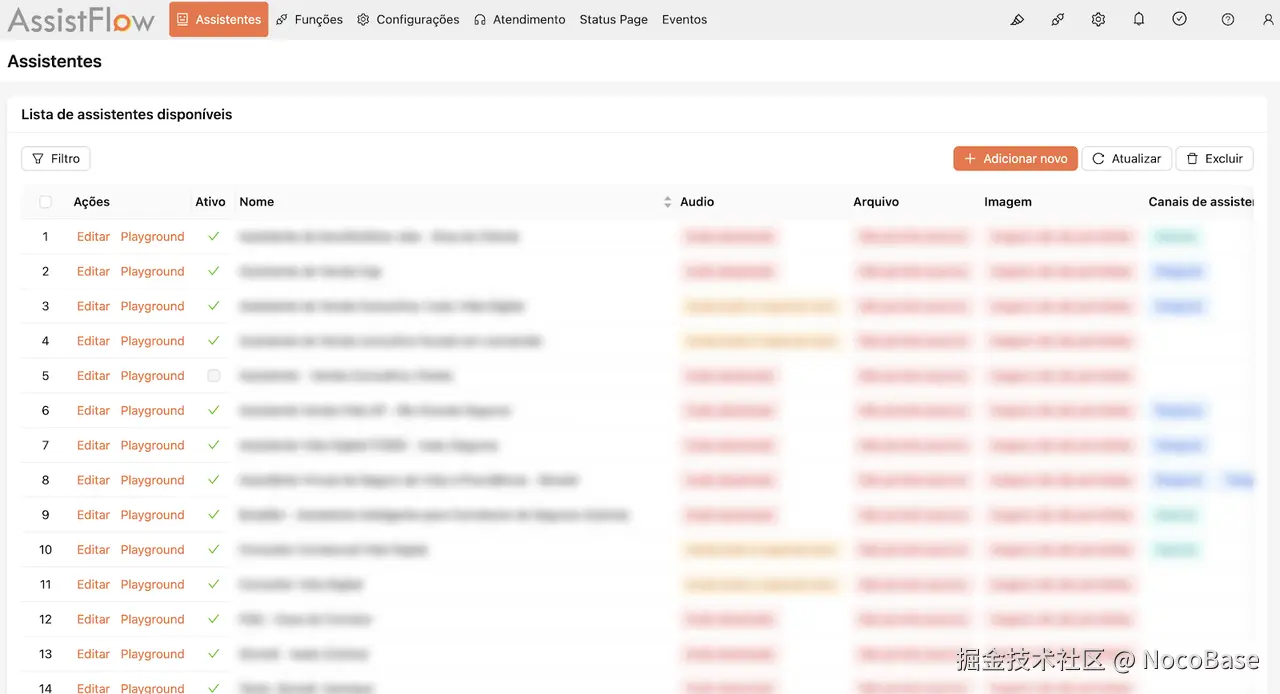Open the notifications bell icon
Viewport: 1280px width, 694px height.
click(1139, 19)
